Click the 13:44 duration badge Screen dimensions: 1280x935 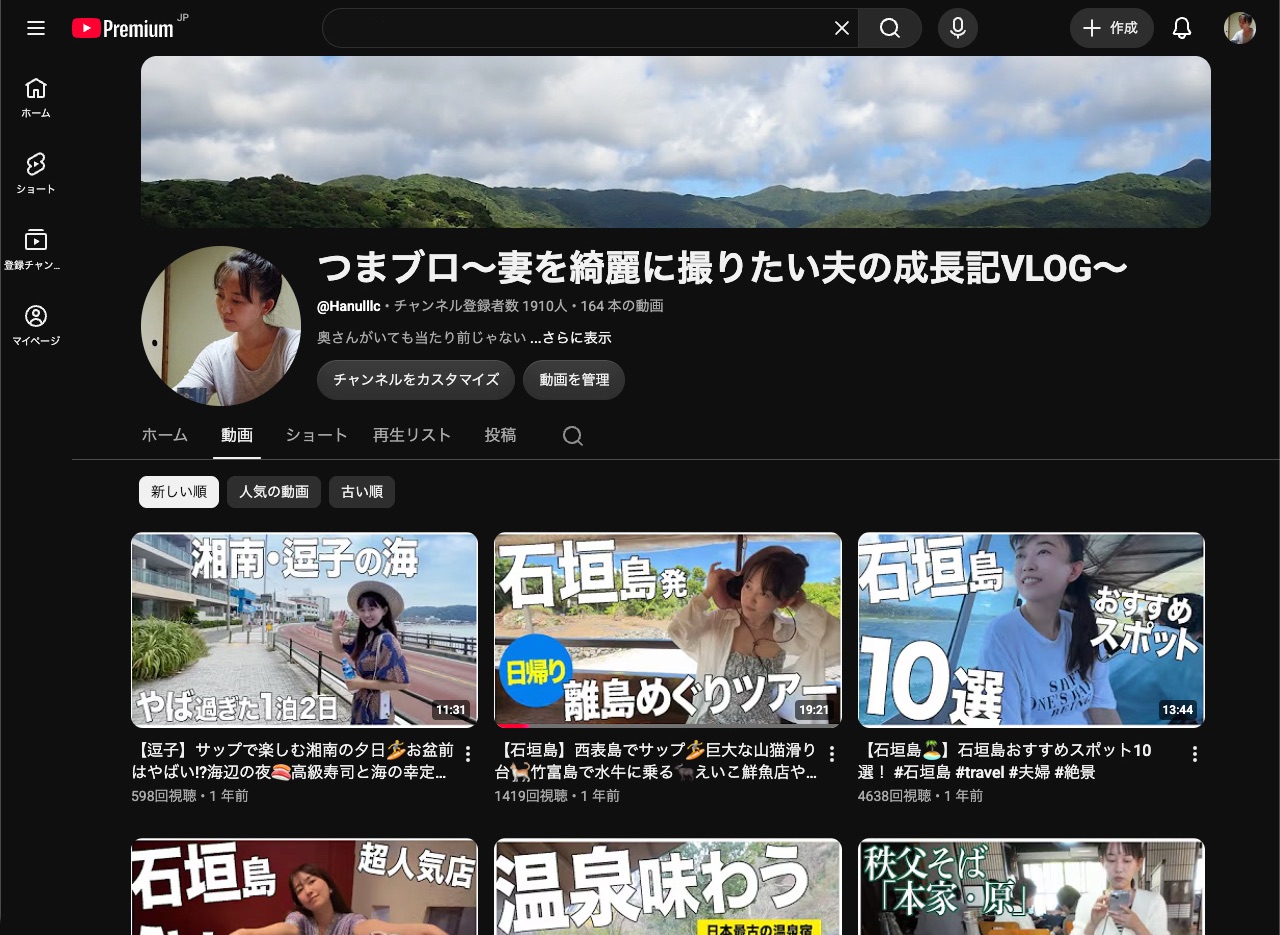point(1178,710)
